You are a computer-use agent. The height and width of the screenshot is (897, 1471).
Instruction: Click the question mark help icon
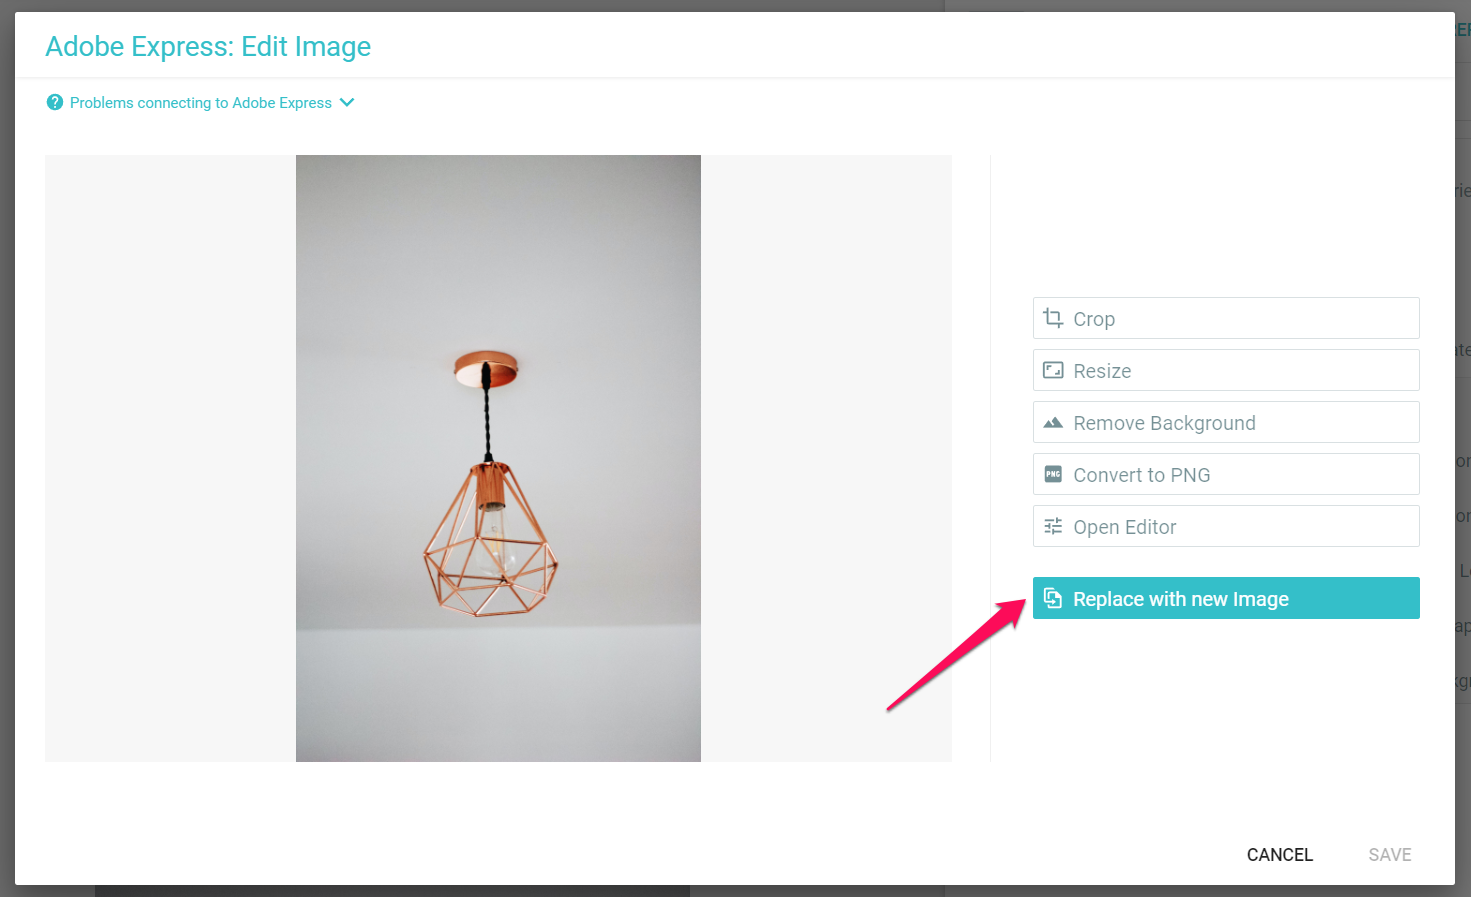(55, 103)
